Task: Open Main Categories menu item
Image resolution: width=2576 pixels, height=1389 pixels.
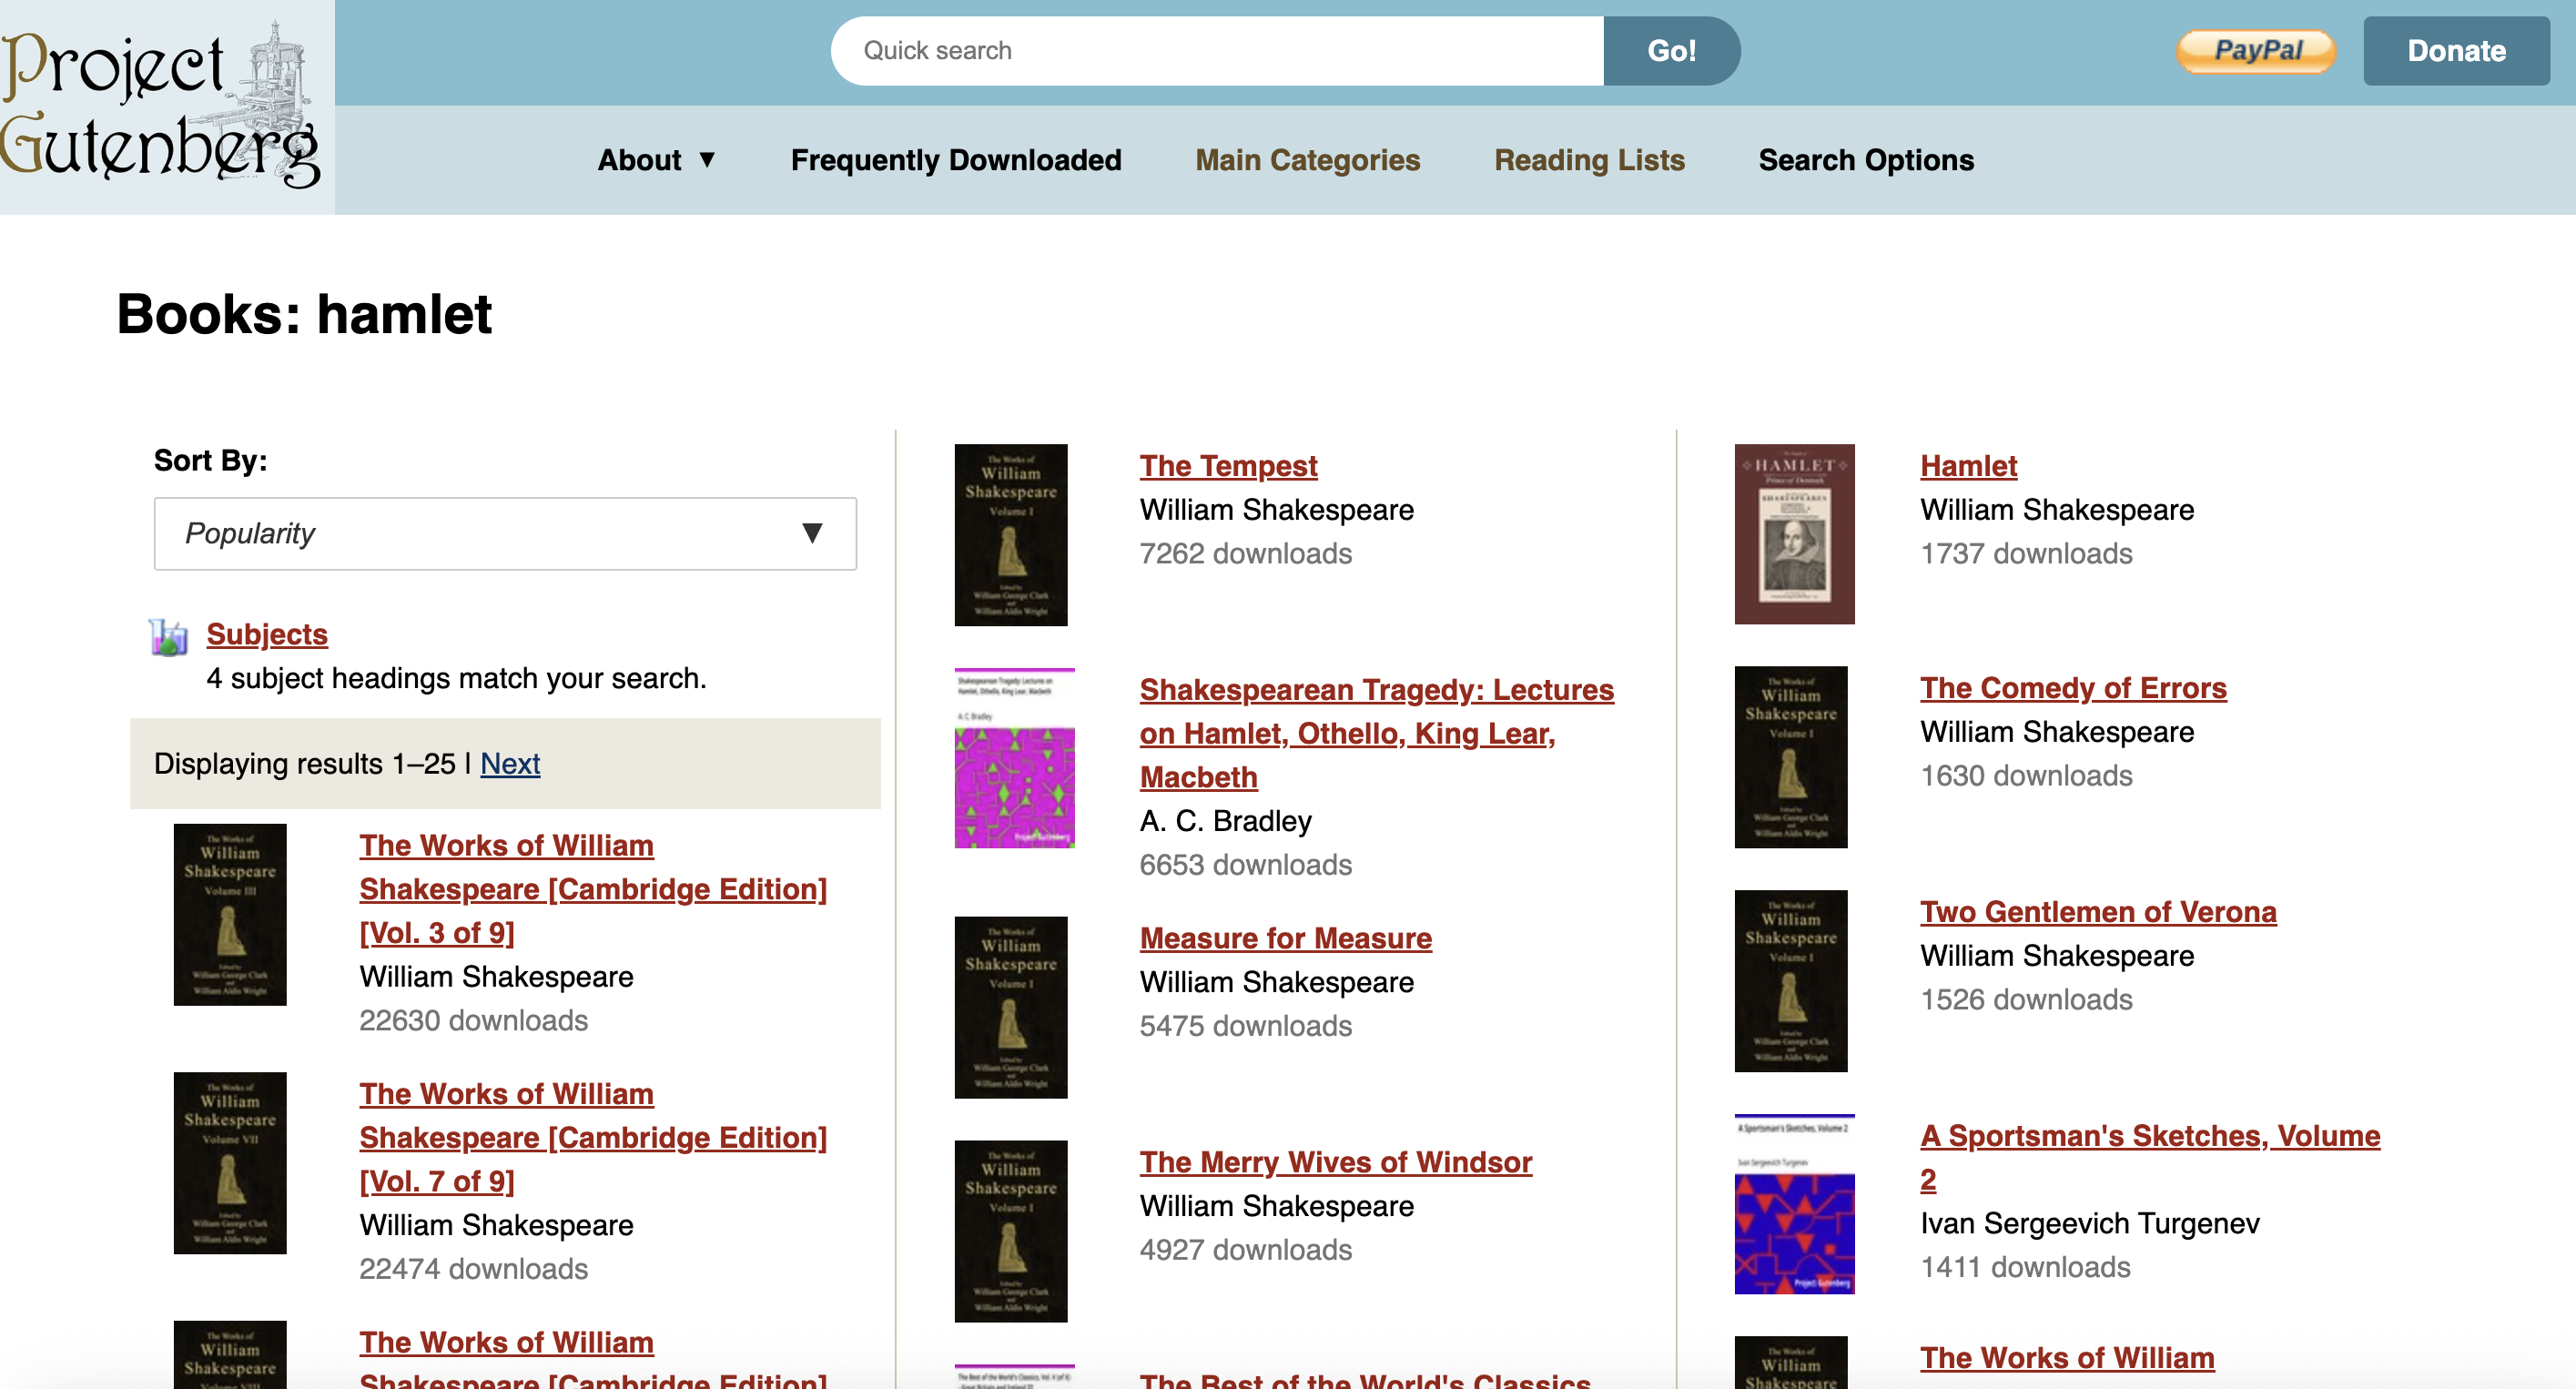Action: (x=1307, y=160)
